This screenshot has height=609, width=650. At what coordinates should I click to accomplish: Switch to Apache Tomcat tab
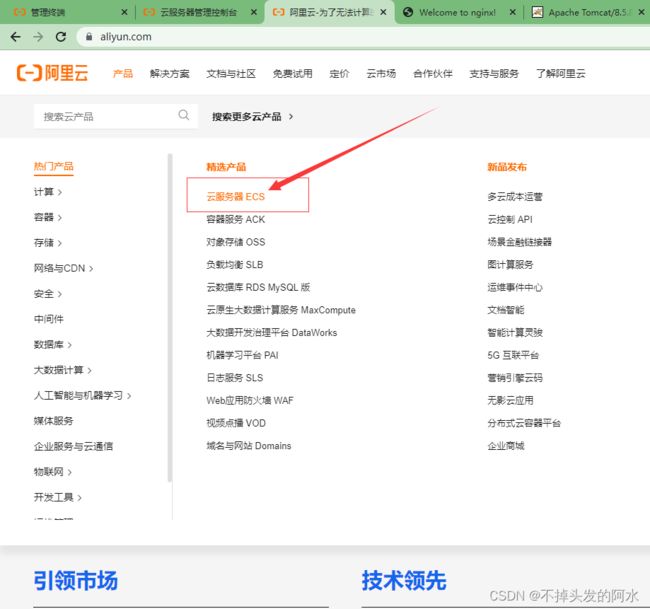click(587, 12)
